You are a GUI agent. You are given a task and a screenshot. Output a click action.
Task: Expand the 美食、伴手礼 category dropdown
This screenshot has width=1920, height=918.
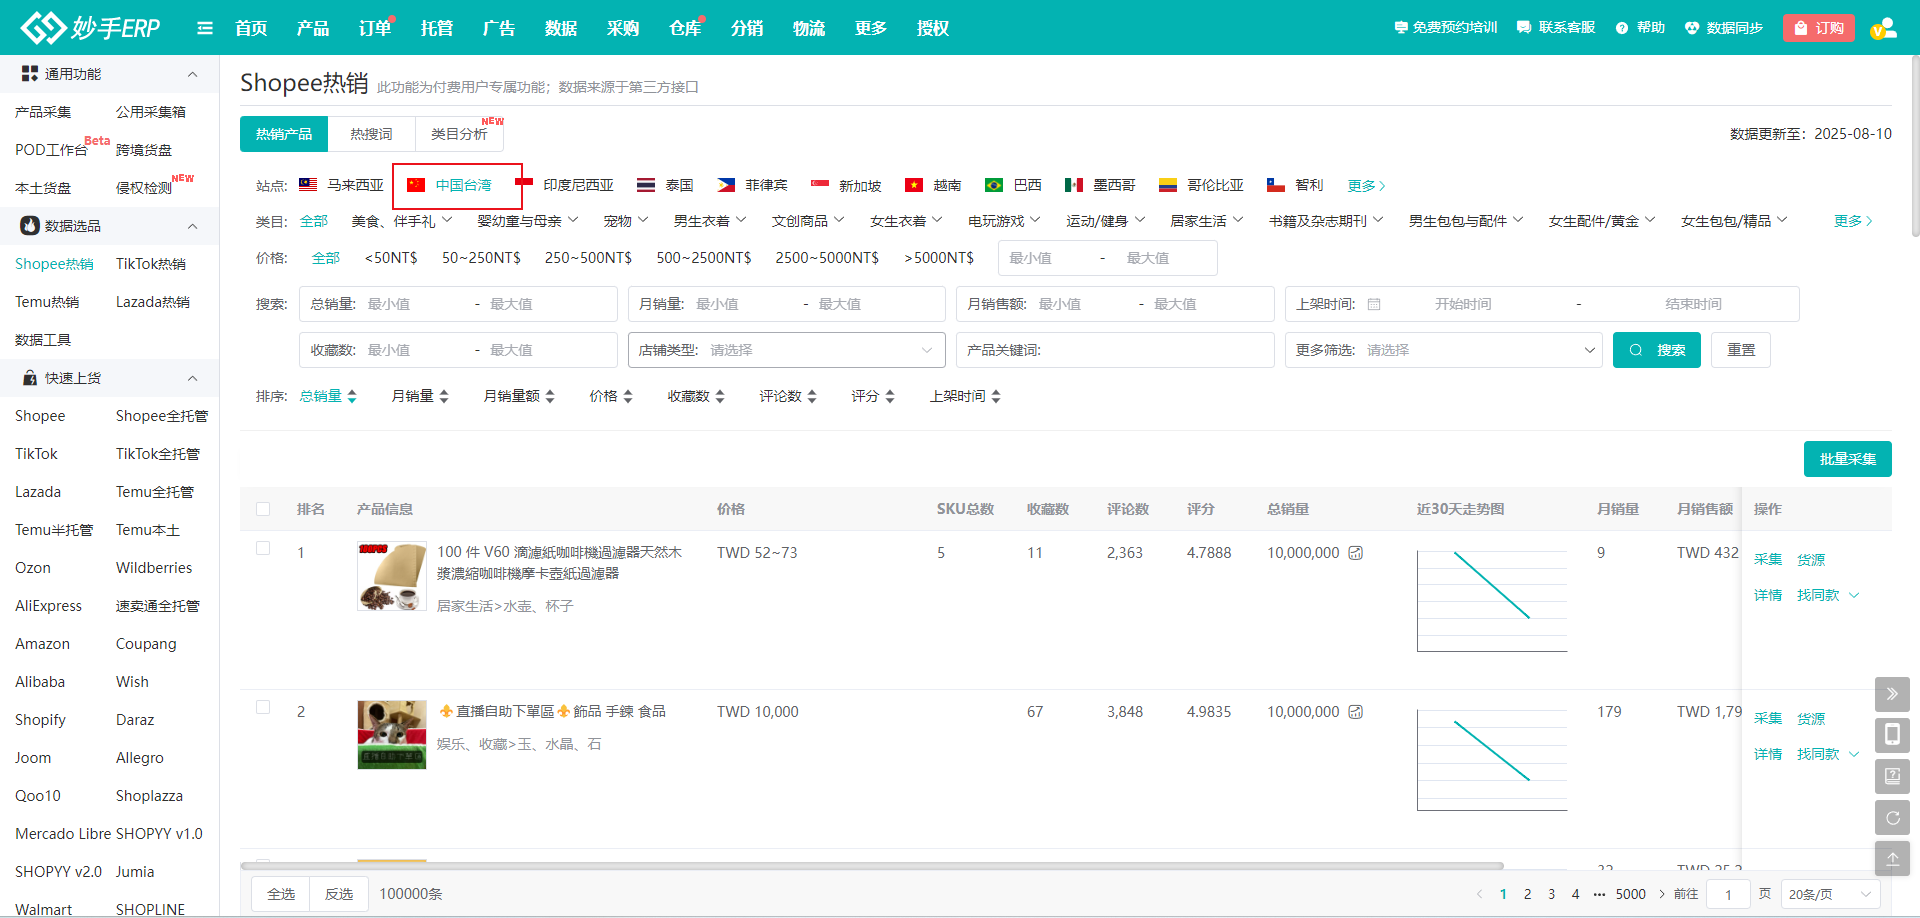pos(402,221)
